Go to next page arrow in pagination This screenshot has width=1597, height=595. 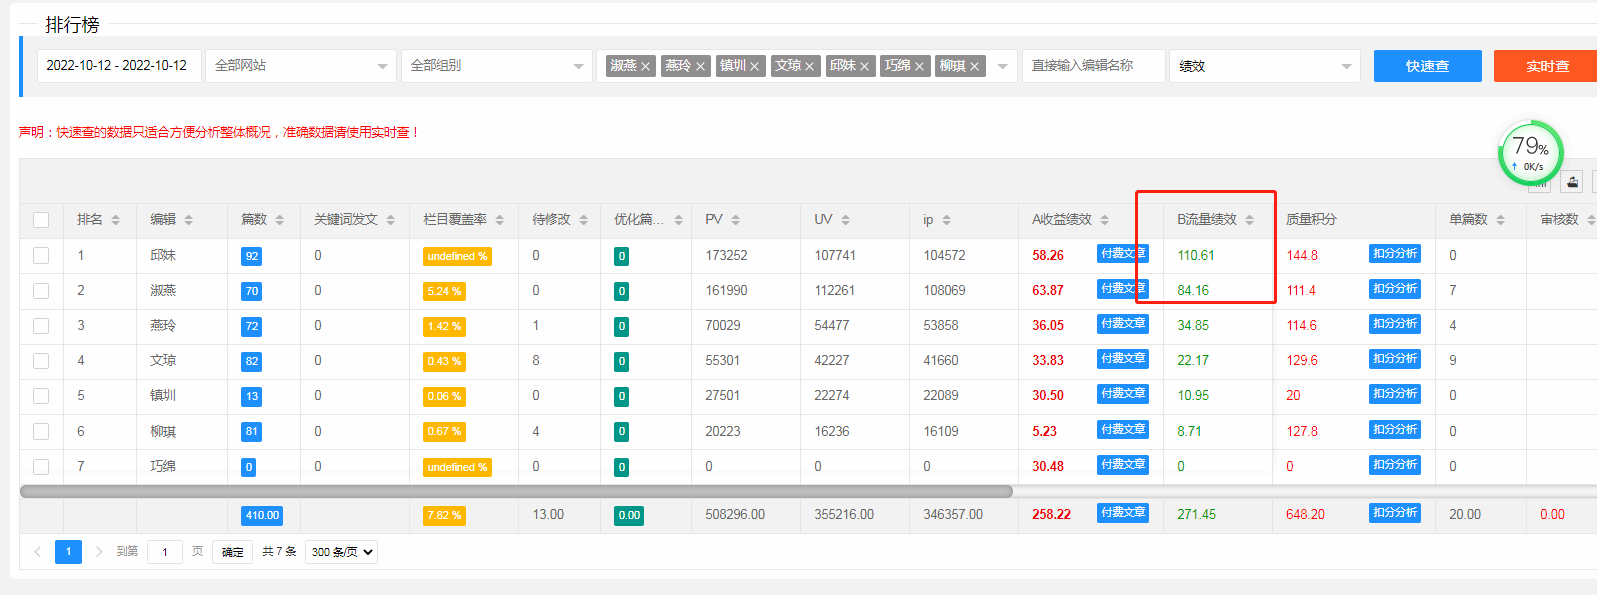tap(98, 551)
